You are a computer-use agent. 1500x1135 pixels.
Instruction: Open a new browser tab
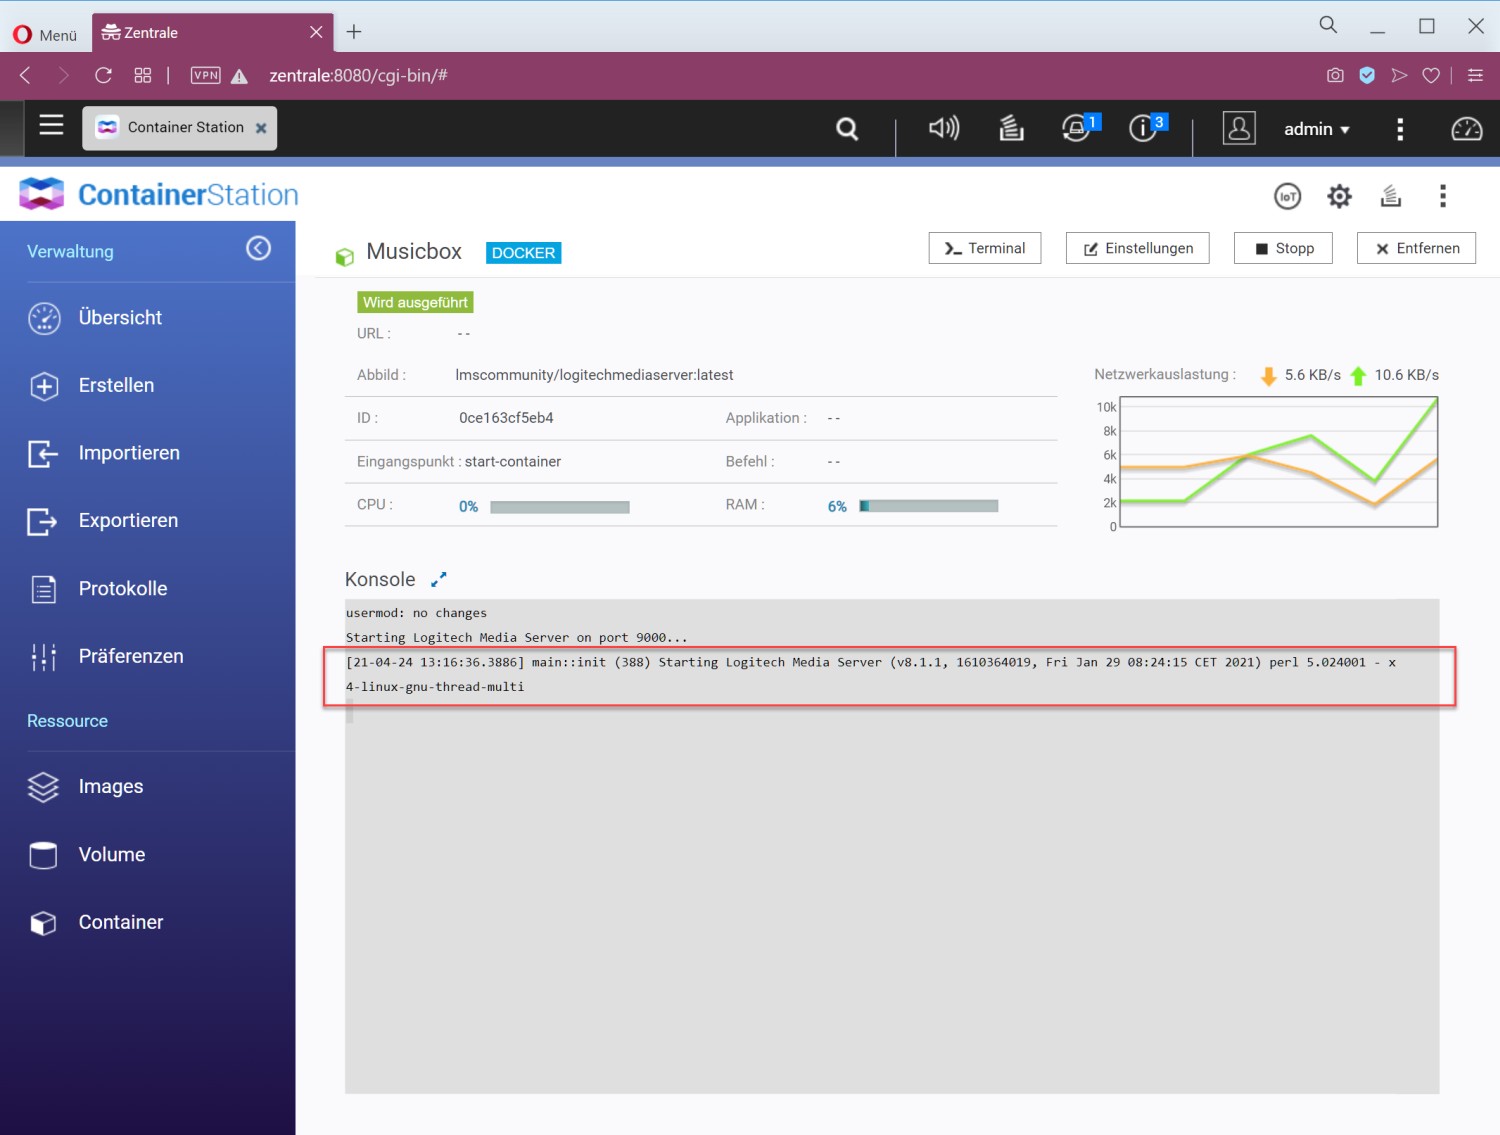point(354,32)
